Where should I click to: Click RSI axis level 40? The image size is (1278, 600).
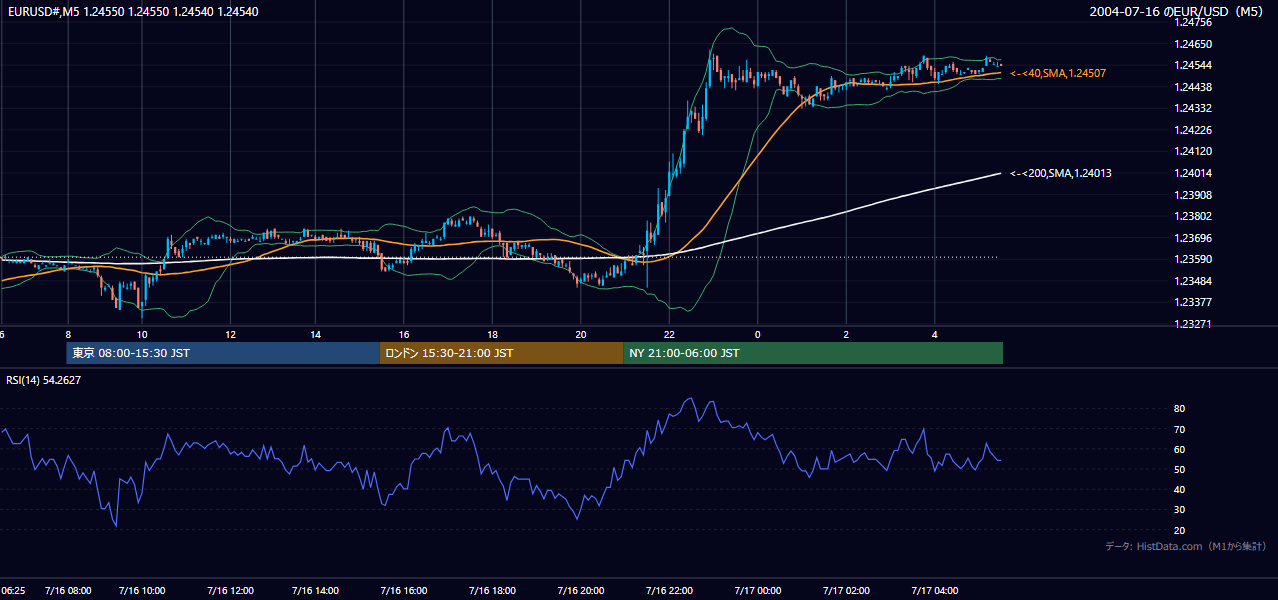pos(1179,489)
